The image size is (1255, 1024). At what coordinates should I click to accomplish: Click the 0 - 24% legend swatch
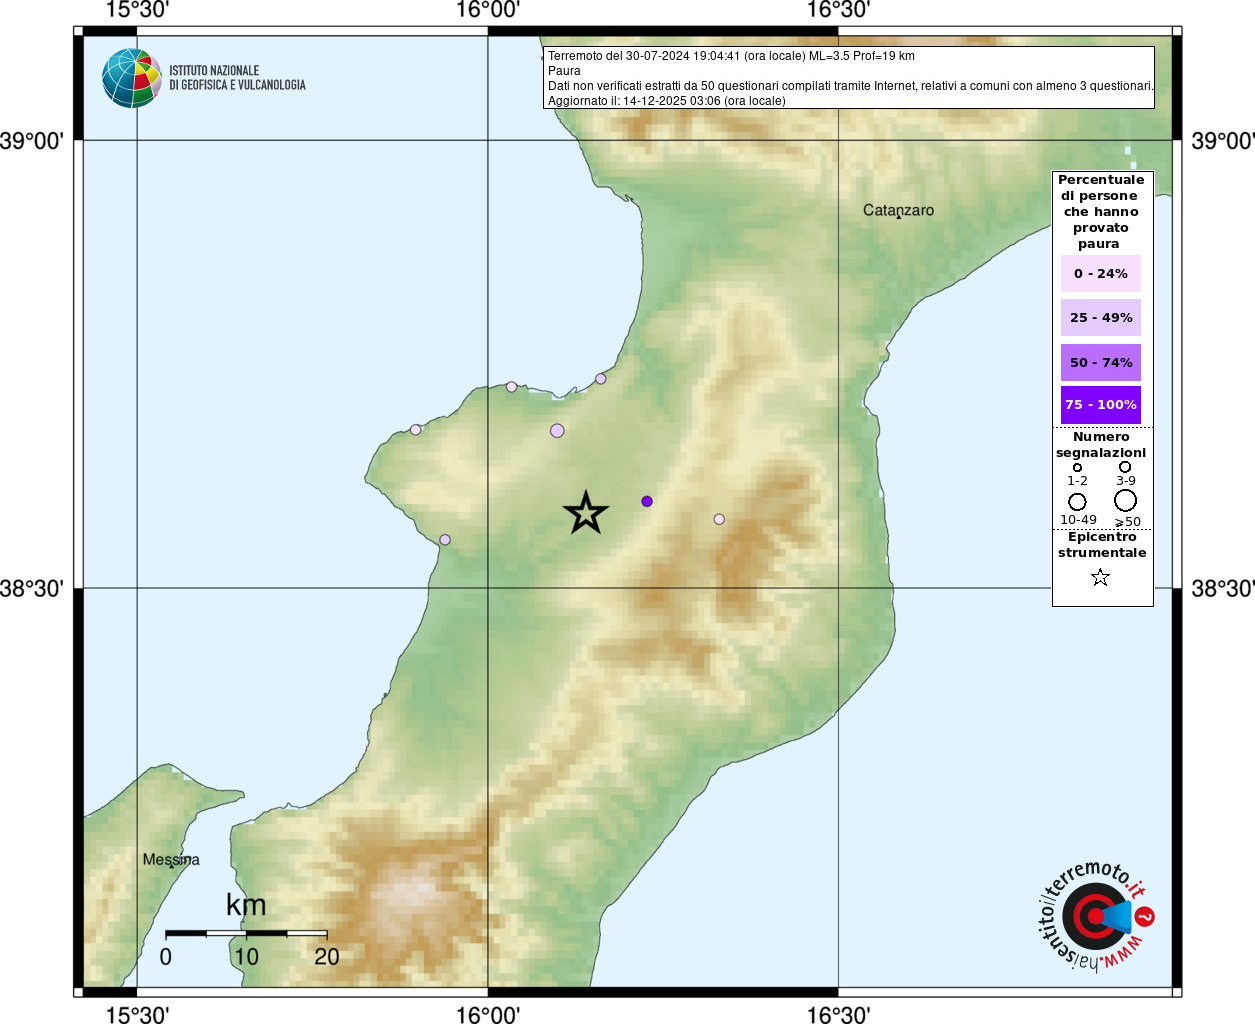(1101, 273)
